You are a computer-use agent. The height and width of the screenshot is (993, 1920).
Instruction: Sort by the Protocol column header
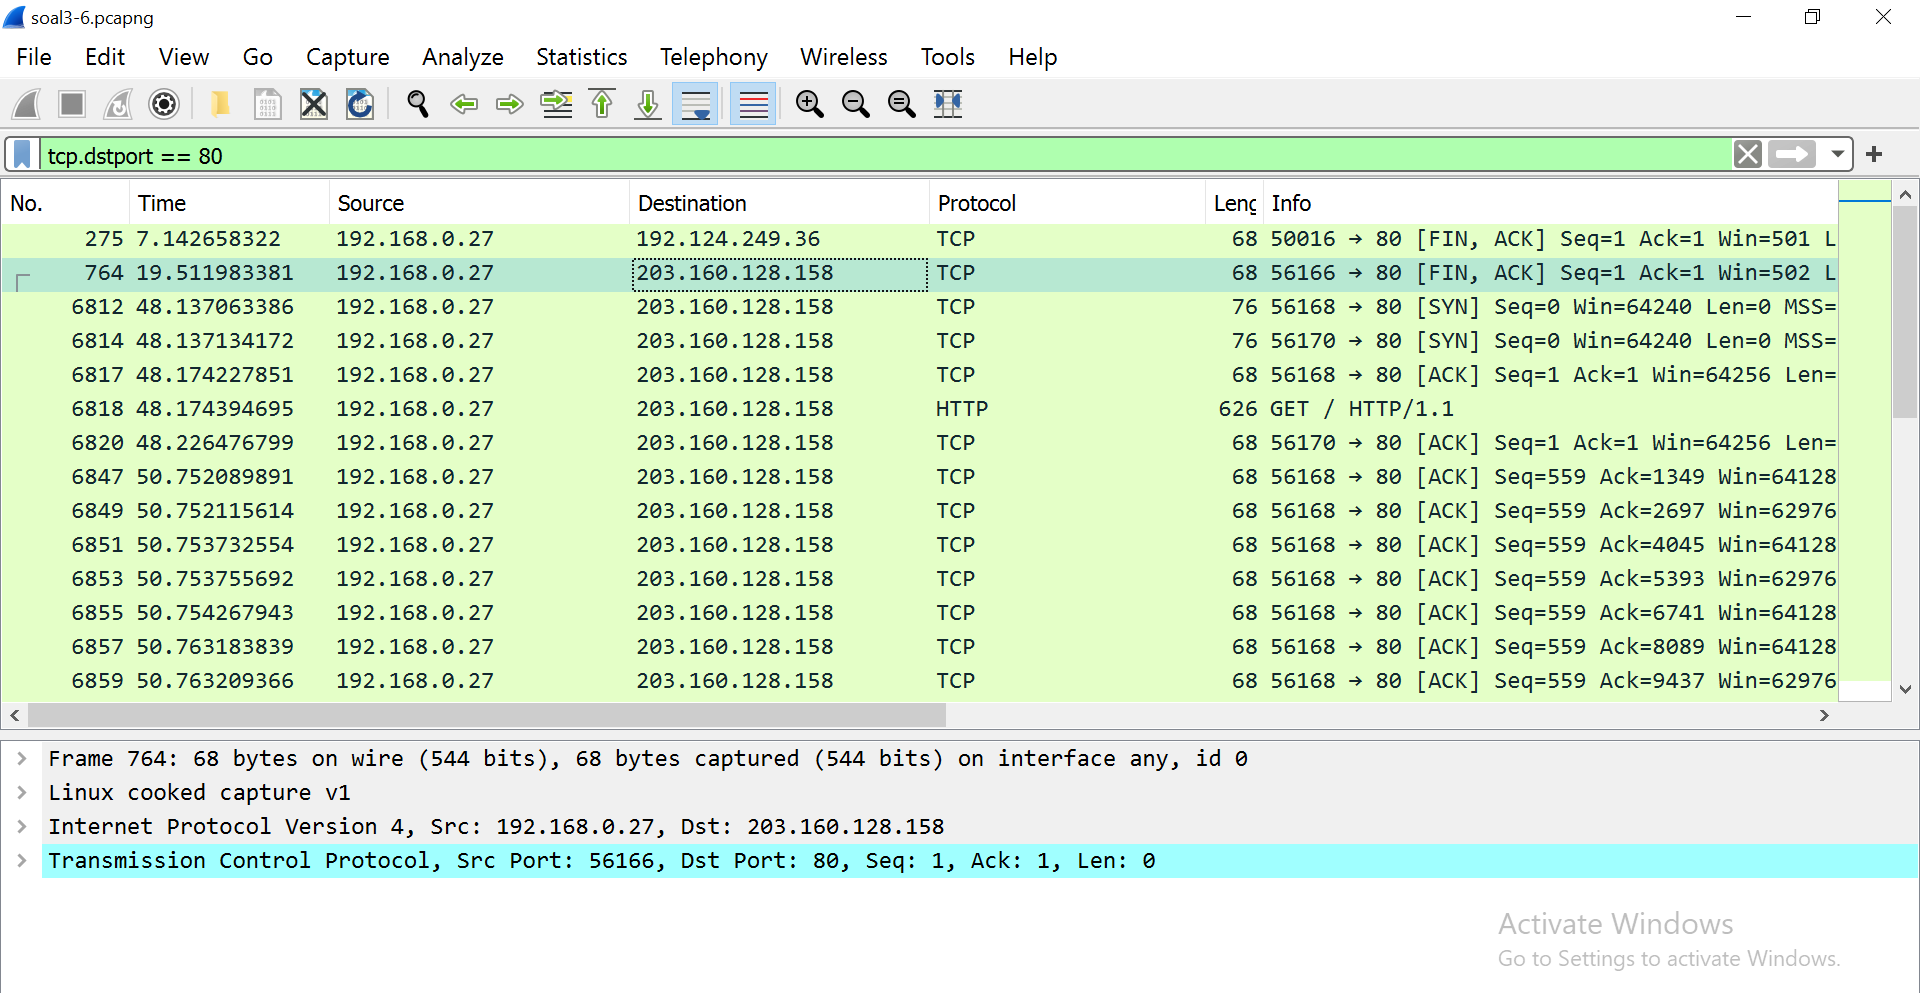1067,203
